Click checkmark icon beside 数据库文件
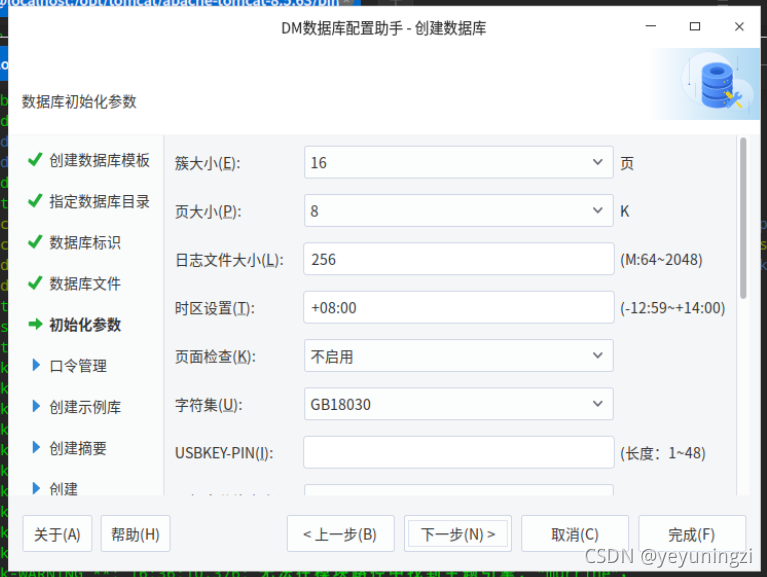The height and width of the screenshot is (577, 767). [x=35, y=283]
